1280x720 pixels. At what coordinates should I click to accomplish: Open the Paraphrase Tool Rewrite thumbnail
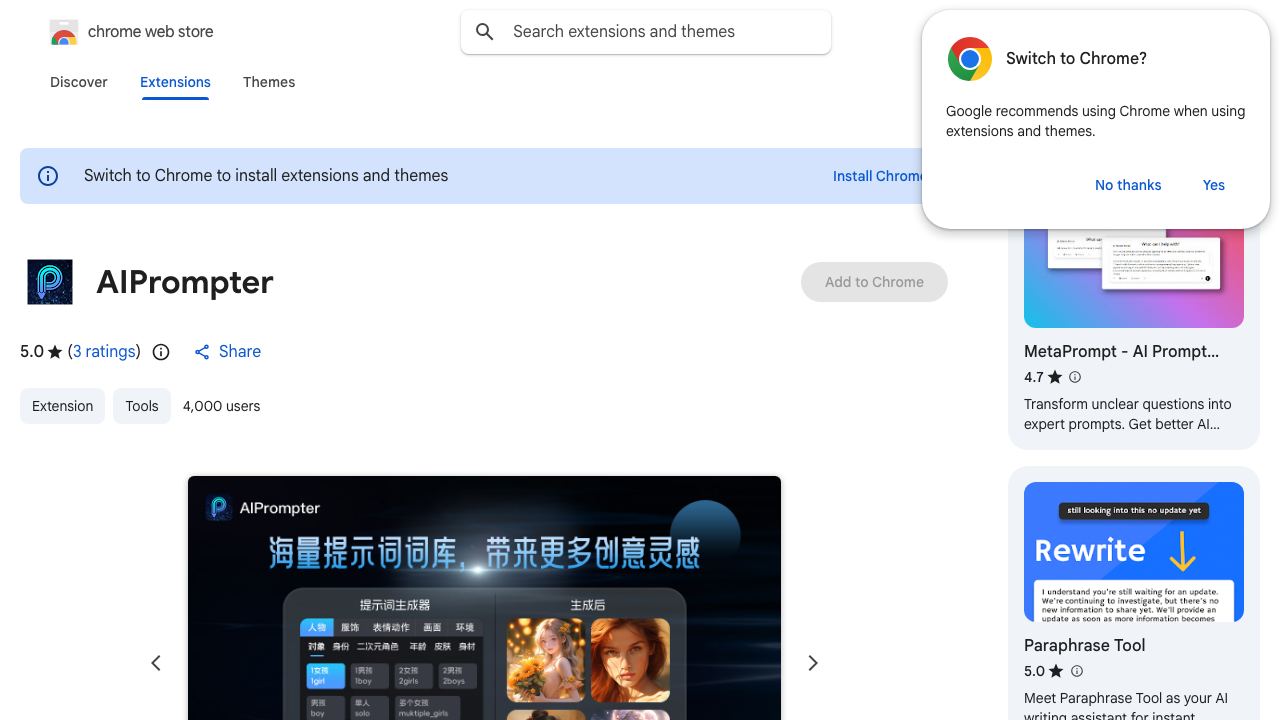pyautogui.click(x=1134, y=552)
